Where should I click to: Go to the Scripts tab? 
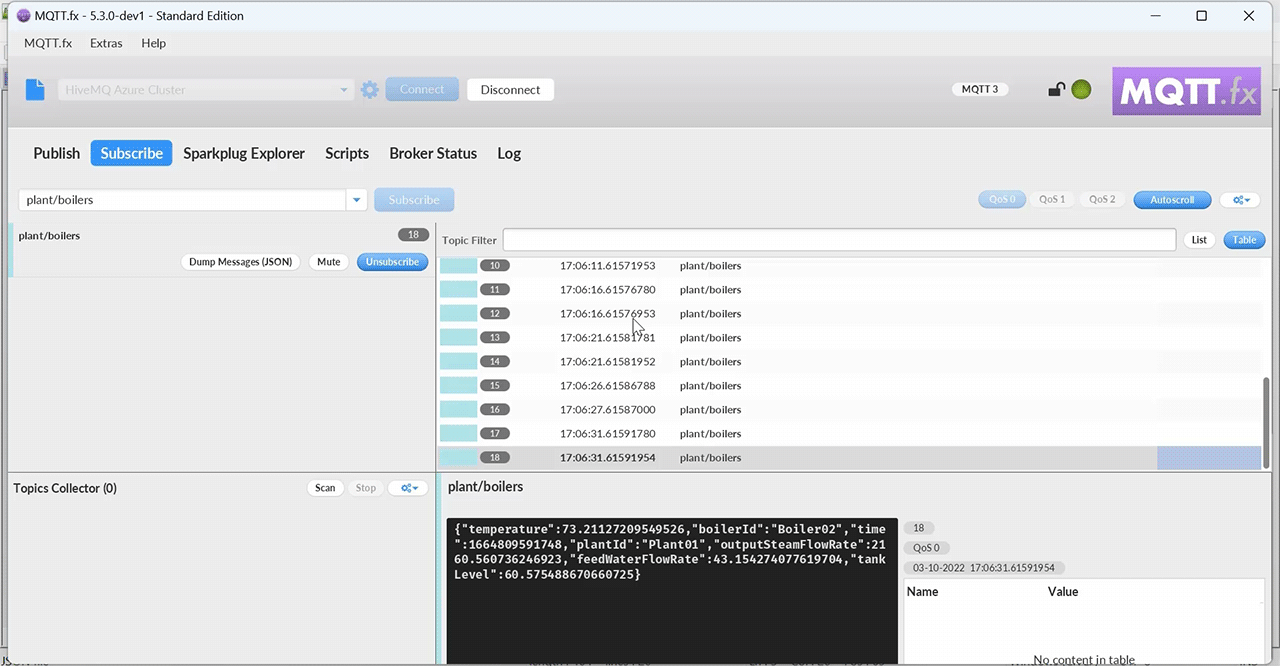pyautogui.click(x=347, y=153)
